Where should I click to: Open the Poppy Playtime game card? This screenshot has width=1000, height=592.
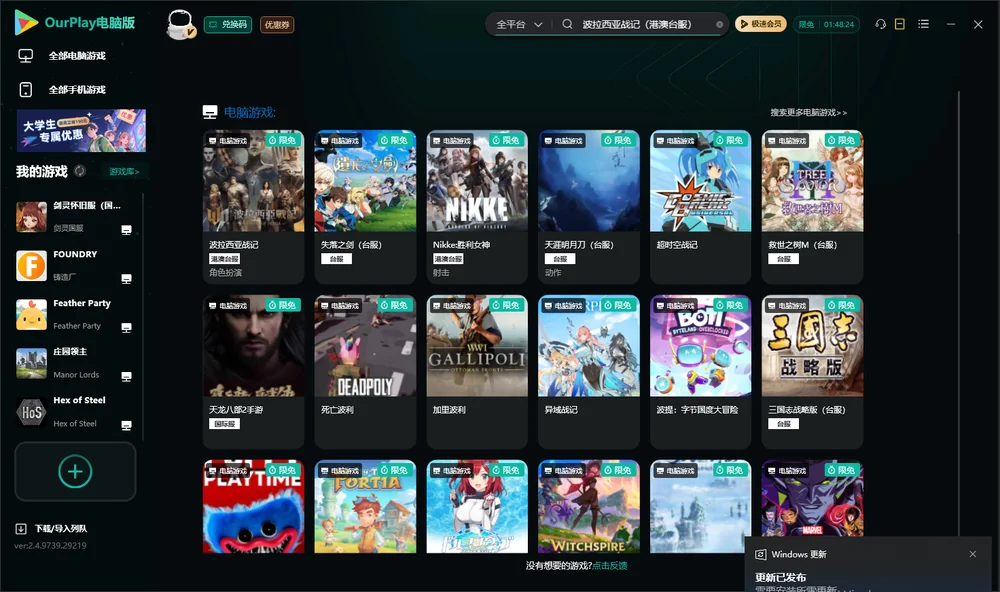tap(253, 507)
